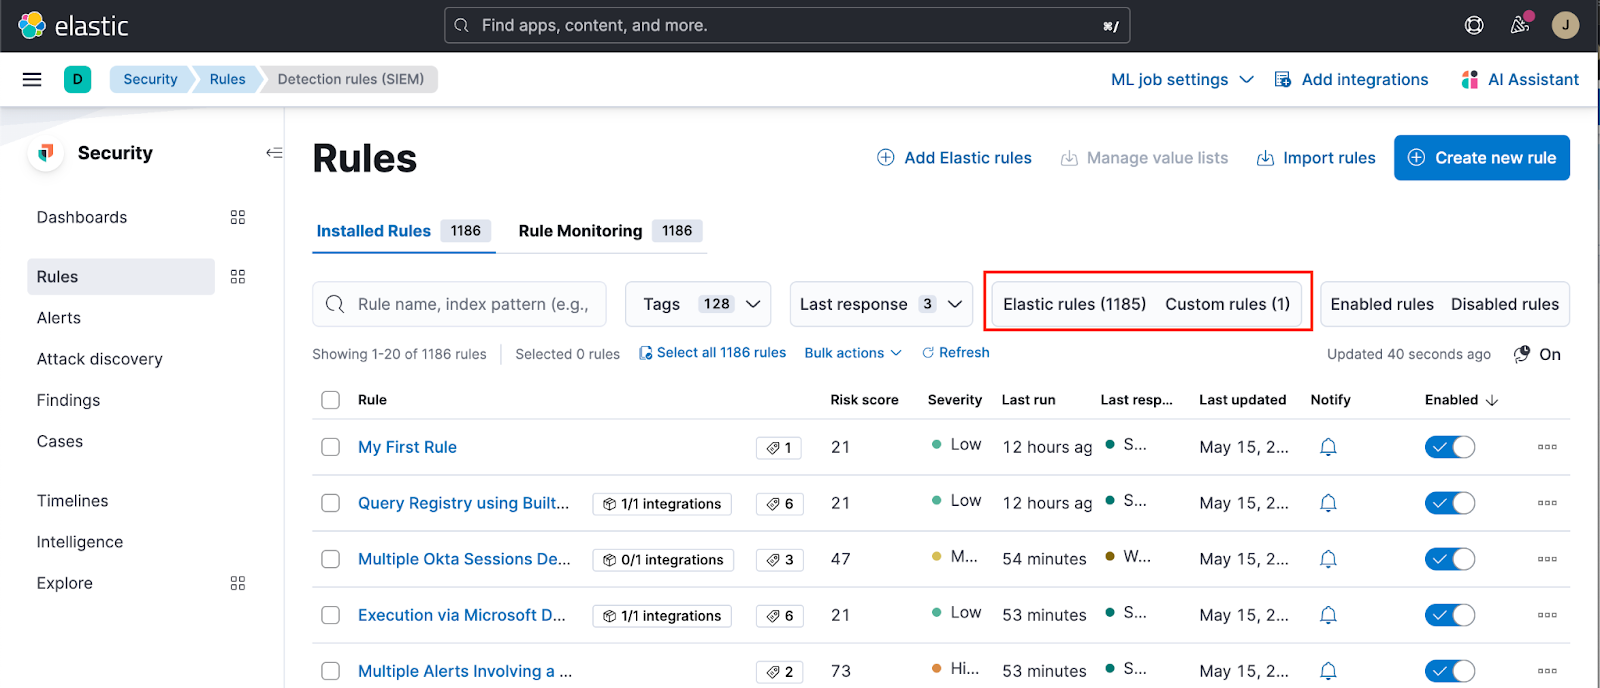Click notify bell for My First Rule
Viewport: 1600px width, 688px height.
(x=1328, y=447)
